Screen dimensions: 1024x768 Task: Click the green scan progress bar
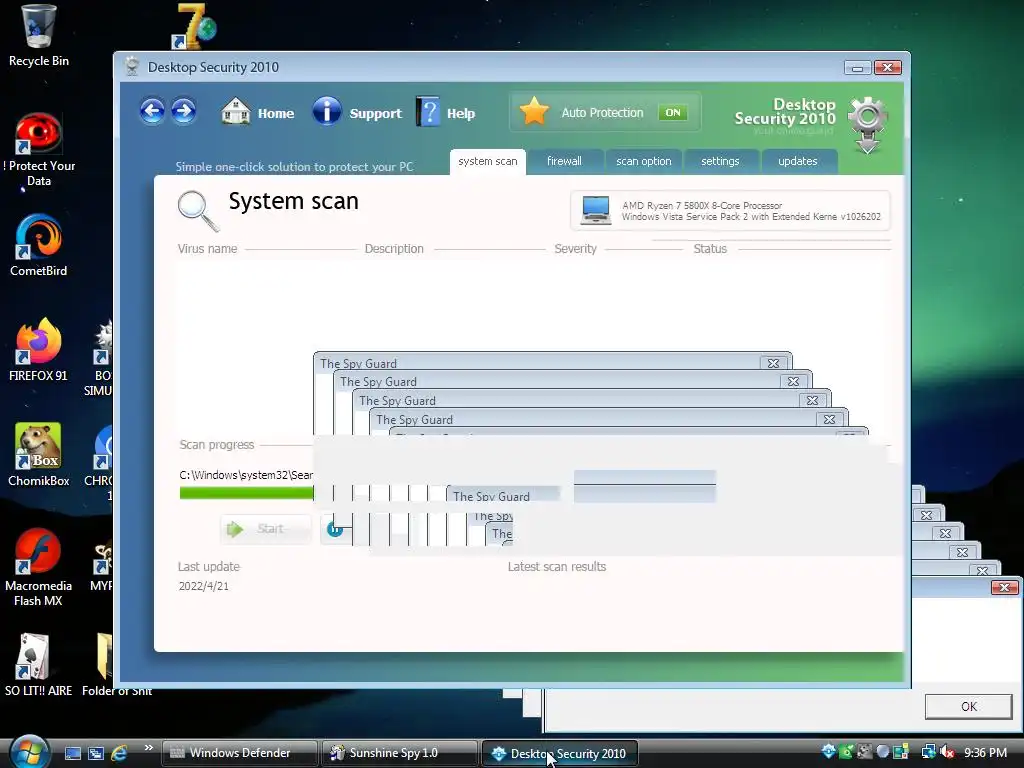point(246,494)
